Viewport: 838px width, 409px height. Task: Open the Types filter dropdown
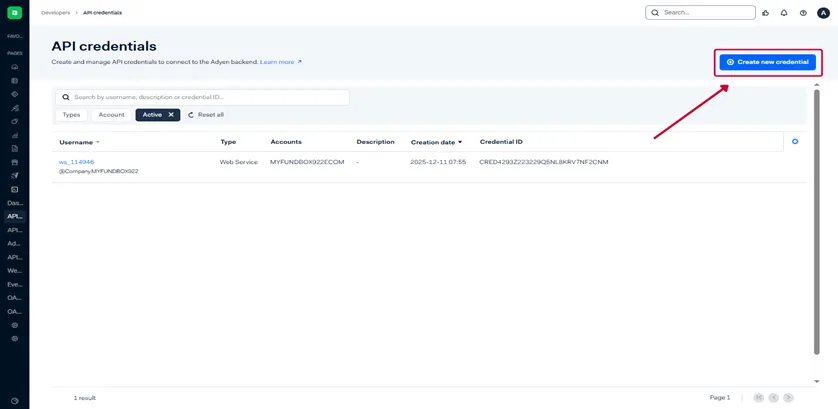point(71,114)
